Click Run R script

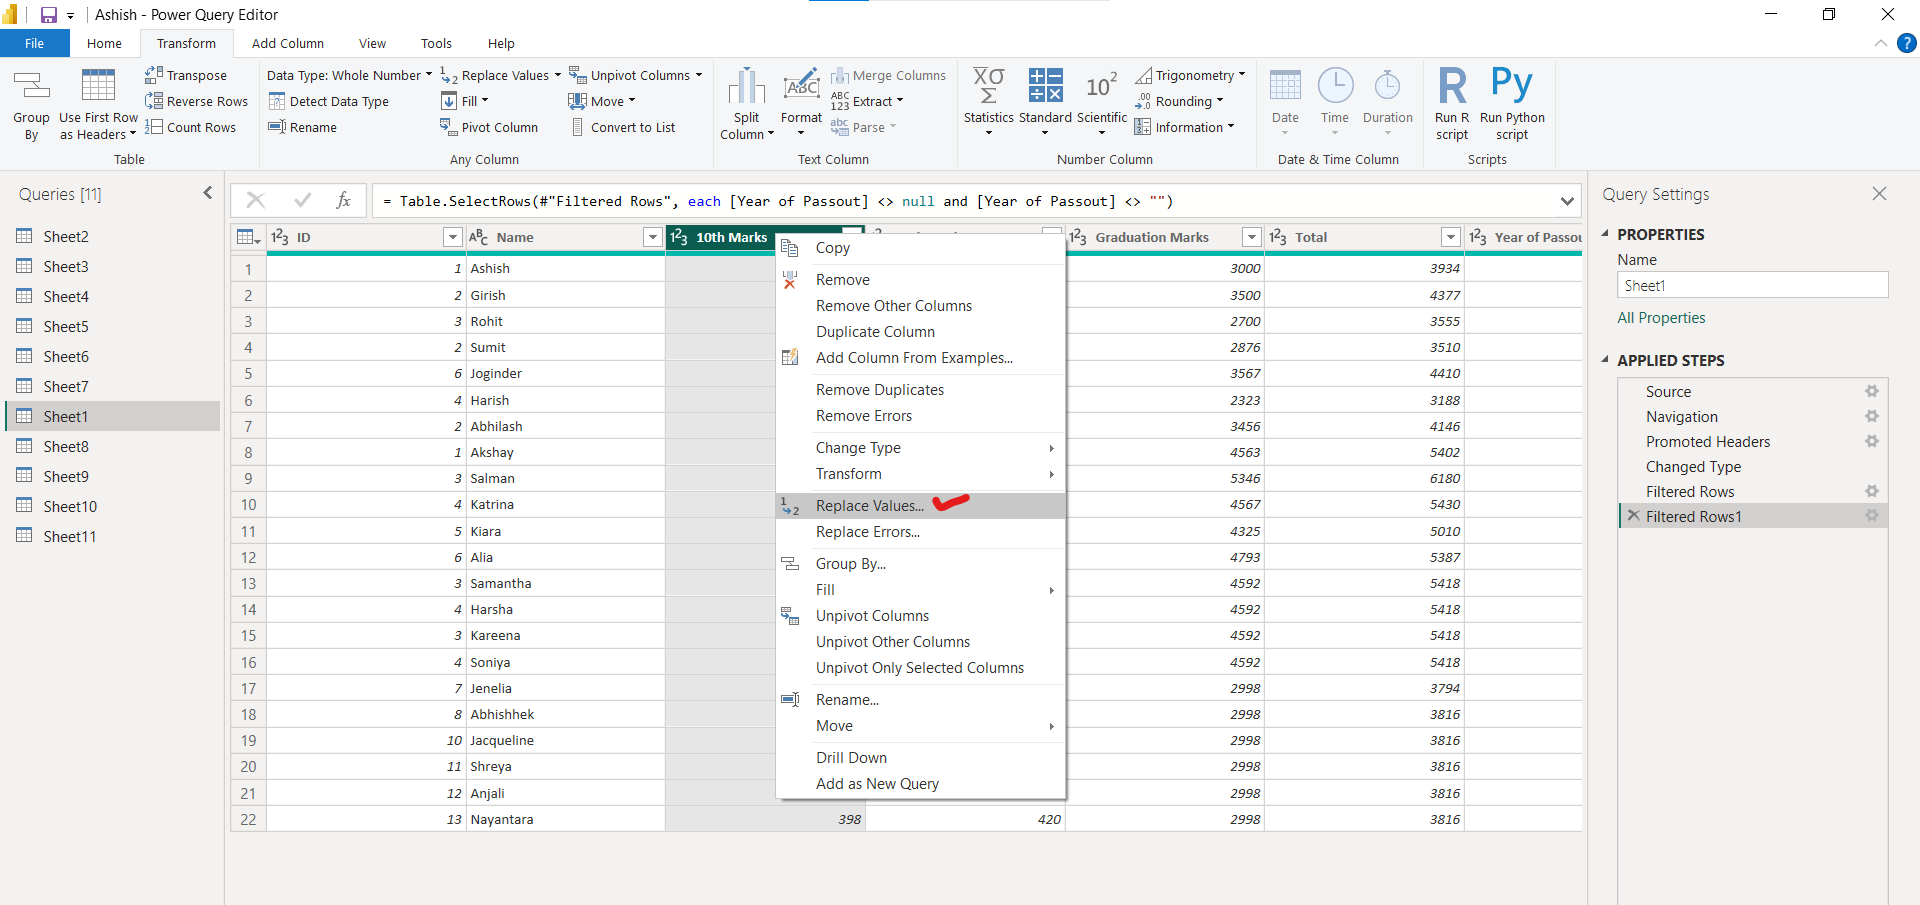(1451, 103)
